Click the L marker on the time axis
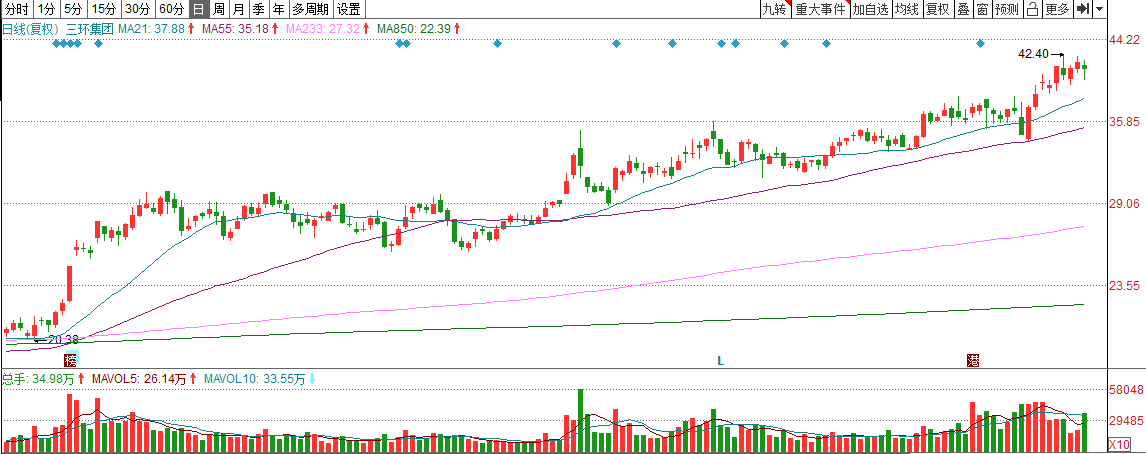1146x454 pixels. coord(721,360)
